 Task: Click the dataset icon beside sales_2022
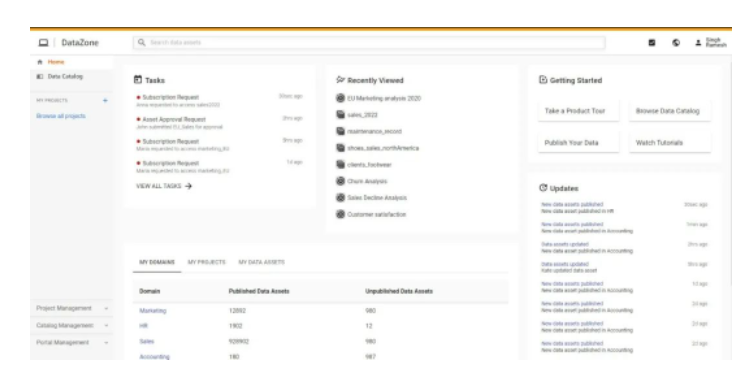click(340, 115)
